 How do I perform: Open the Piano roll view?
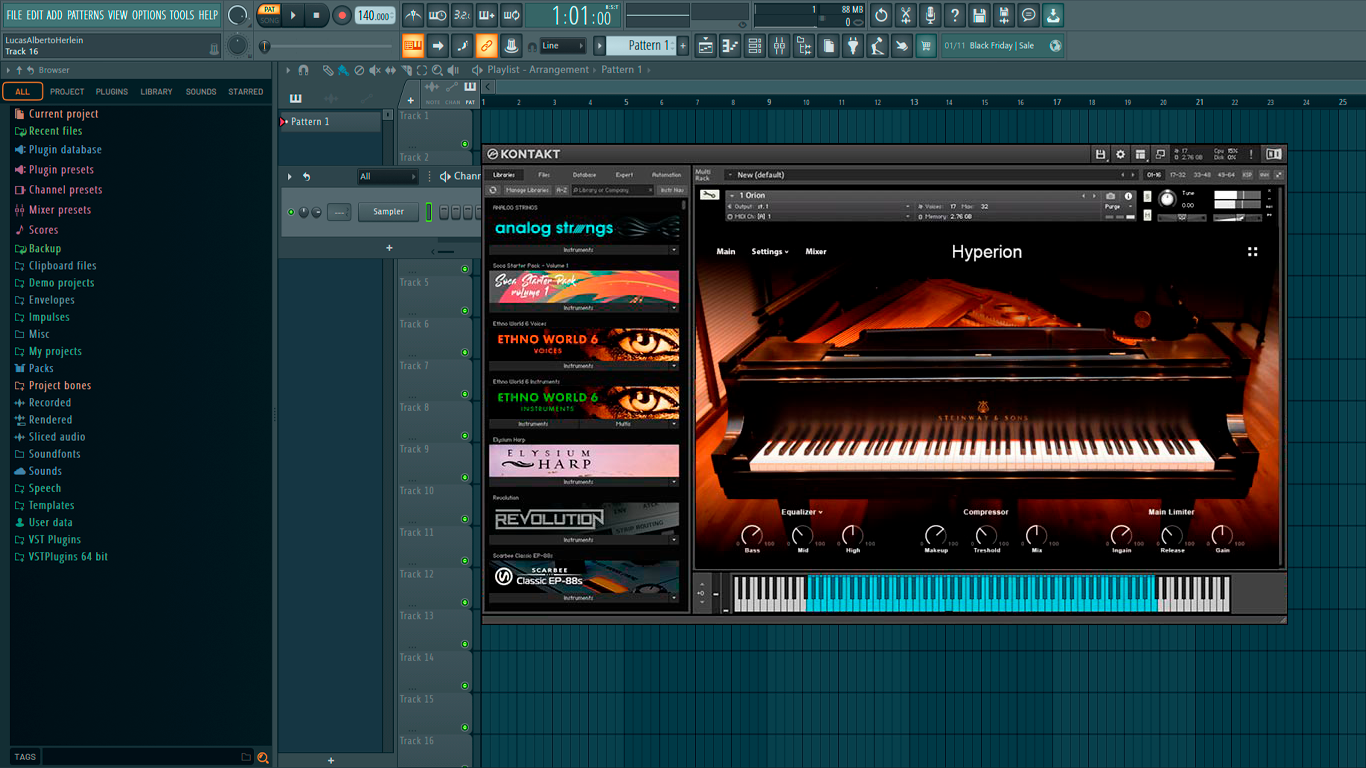tap(730, 45)
